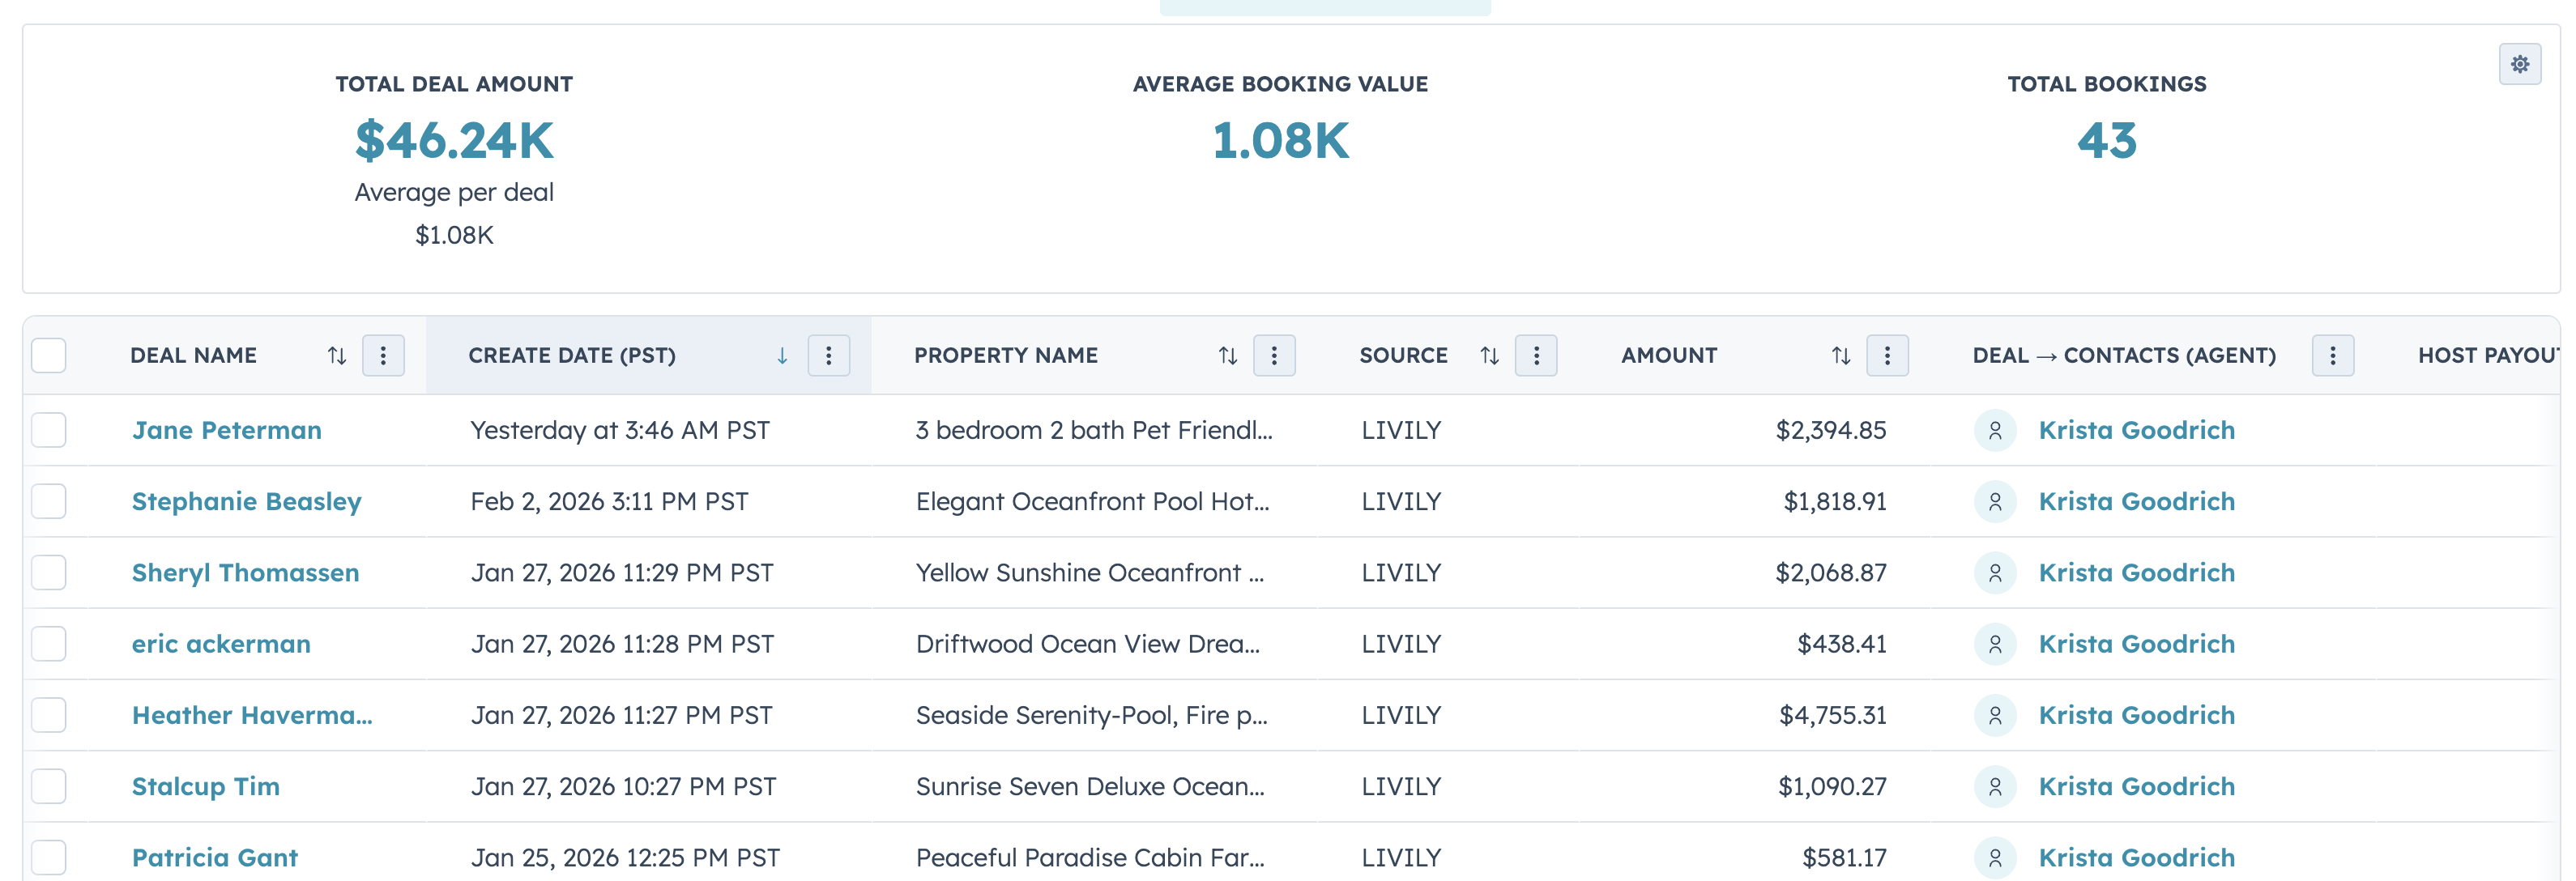Check the eric ackerman row checkbox
Image resolution: width=2576 pixels, height=881 pixels.
pyautogui.click(x=49, y=644)
